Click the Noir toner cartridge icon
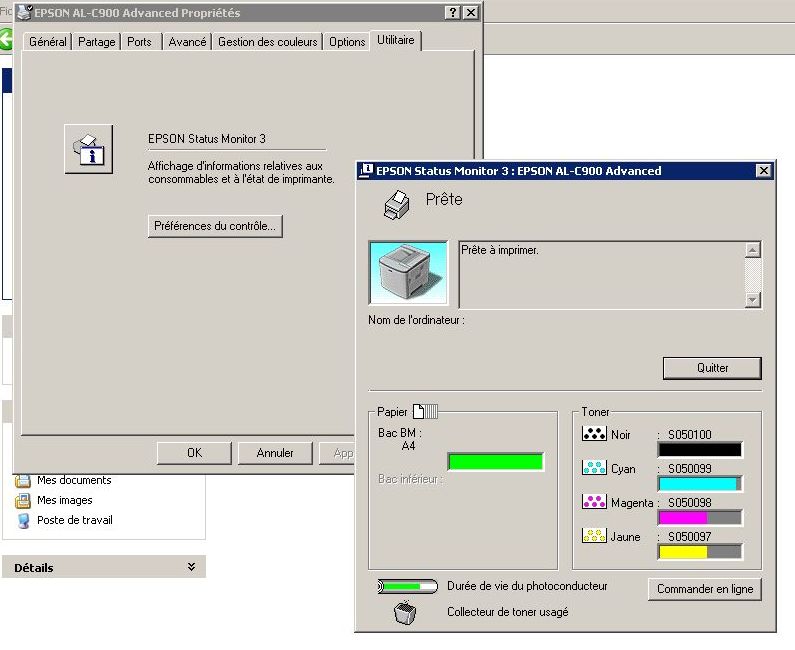 [594, 434]
